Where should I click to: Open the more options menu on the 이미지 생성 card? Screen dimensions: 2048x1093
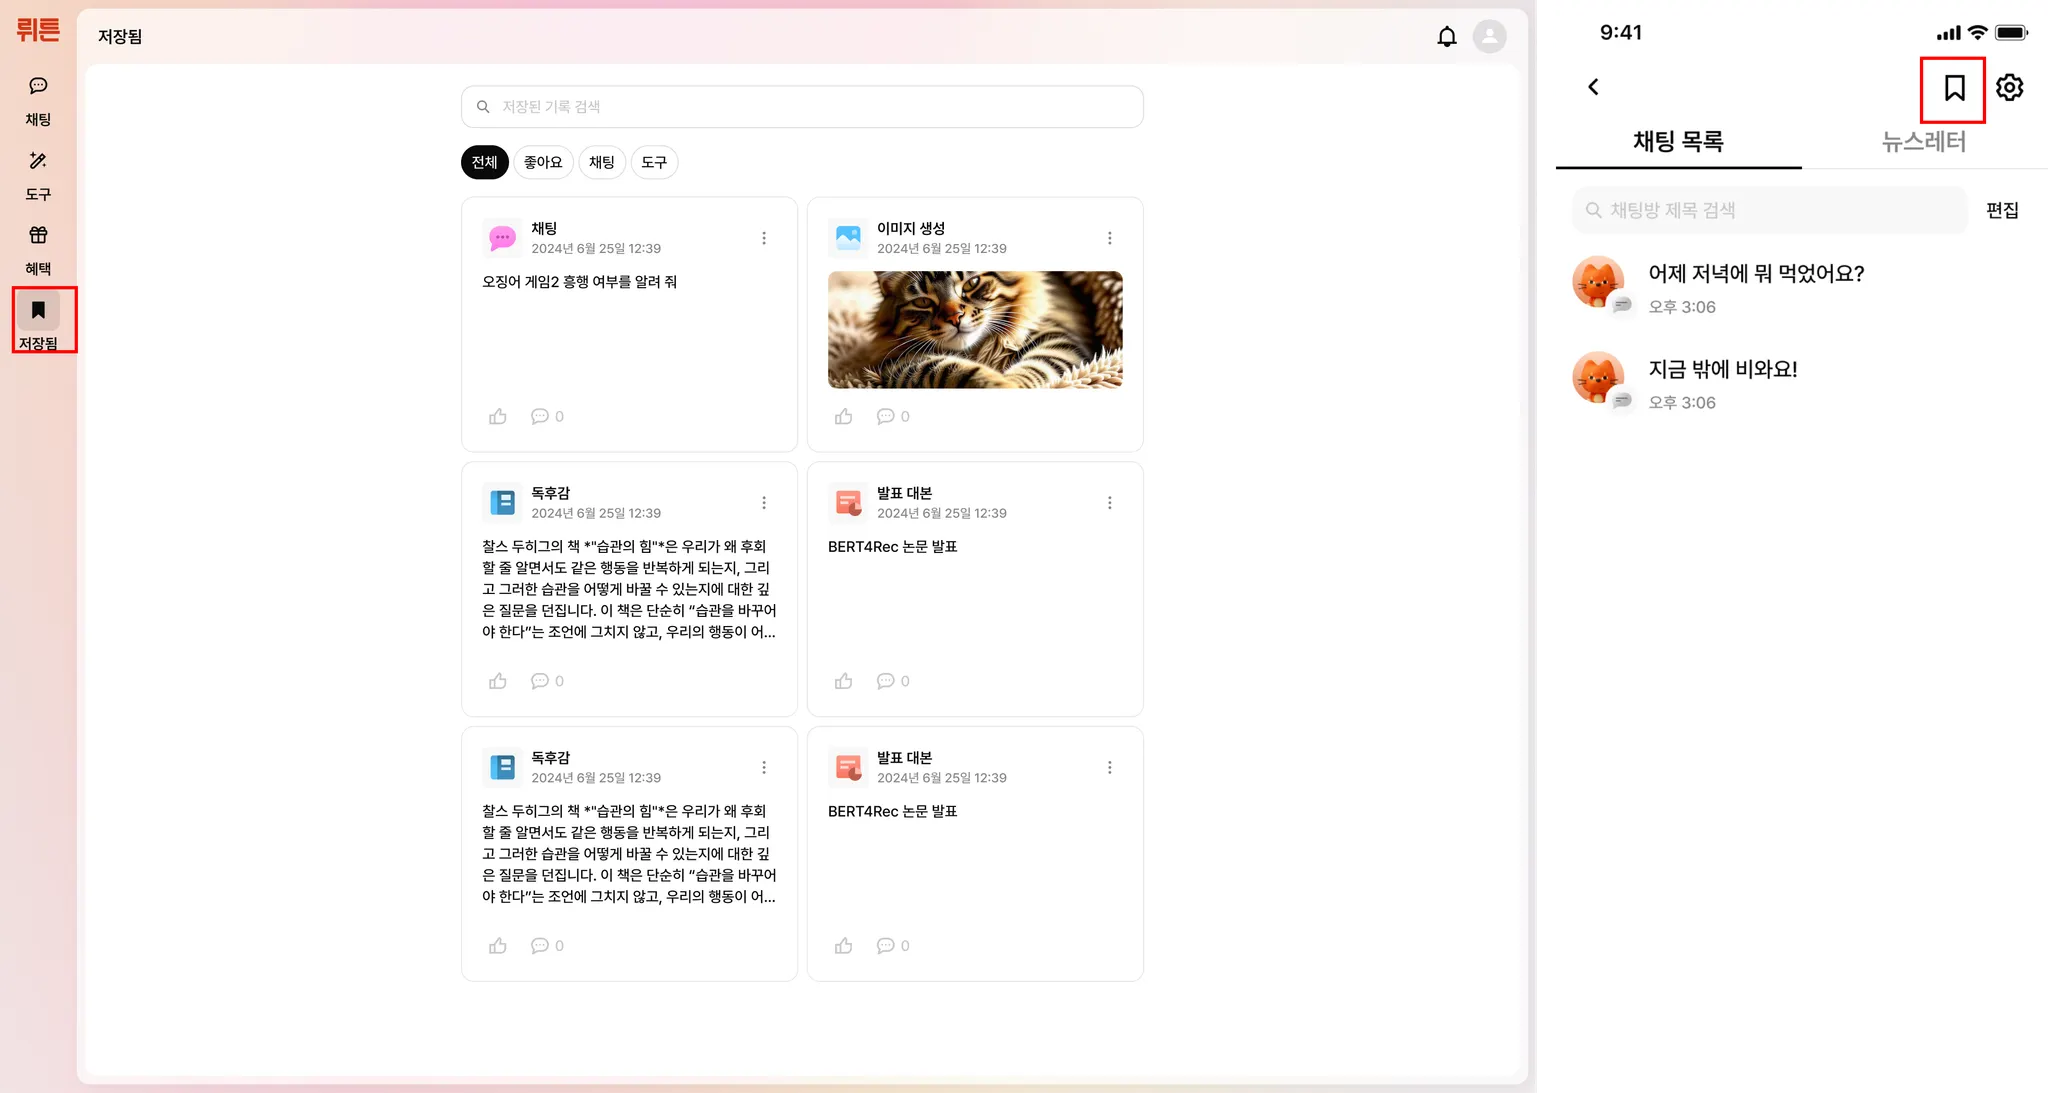1109,238
